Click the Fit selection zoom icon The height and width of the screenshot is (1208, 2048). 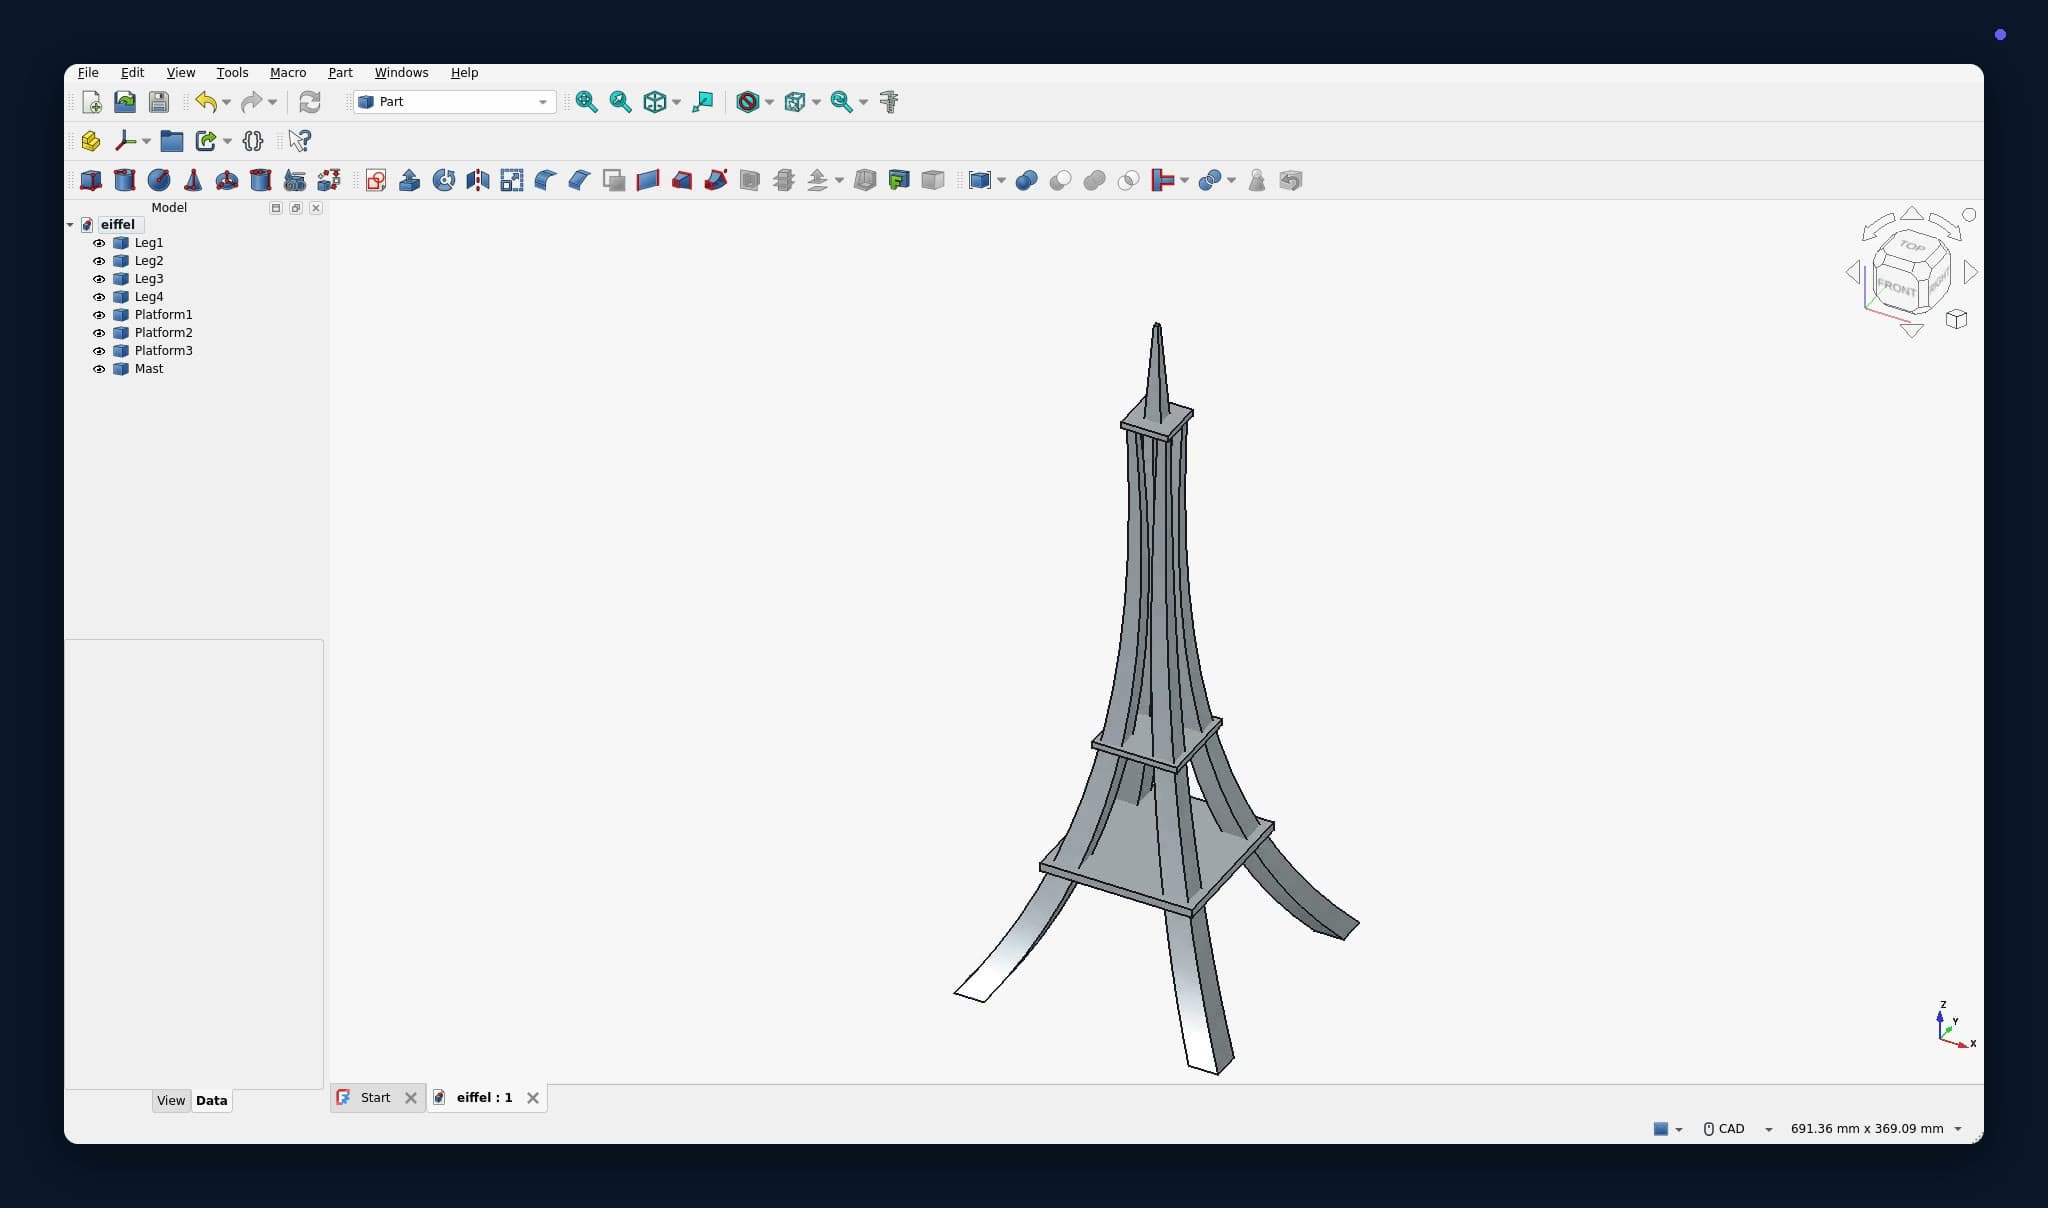tap(621, 102)
